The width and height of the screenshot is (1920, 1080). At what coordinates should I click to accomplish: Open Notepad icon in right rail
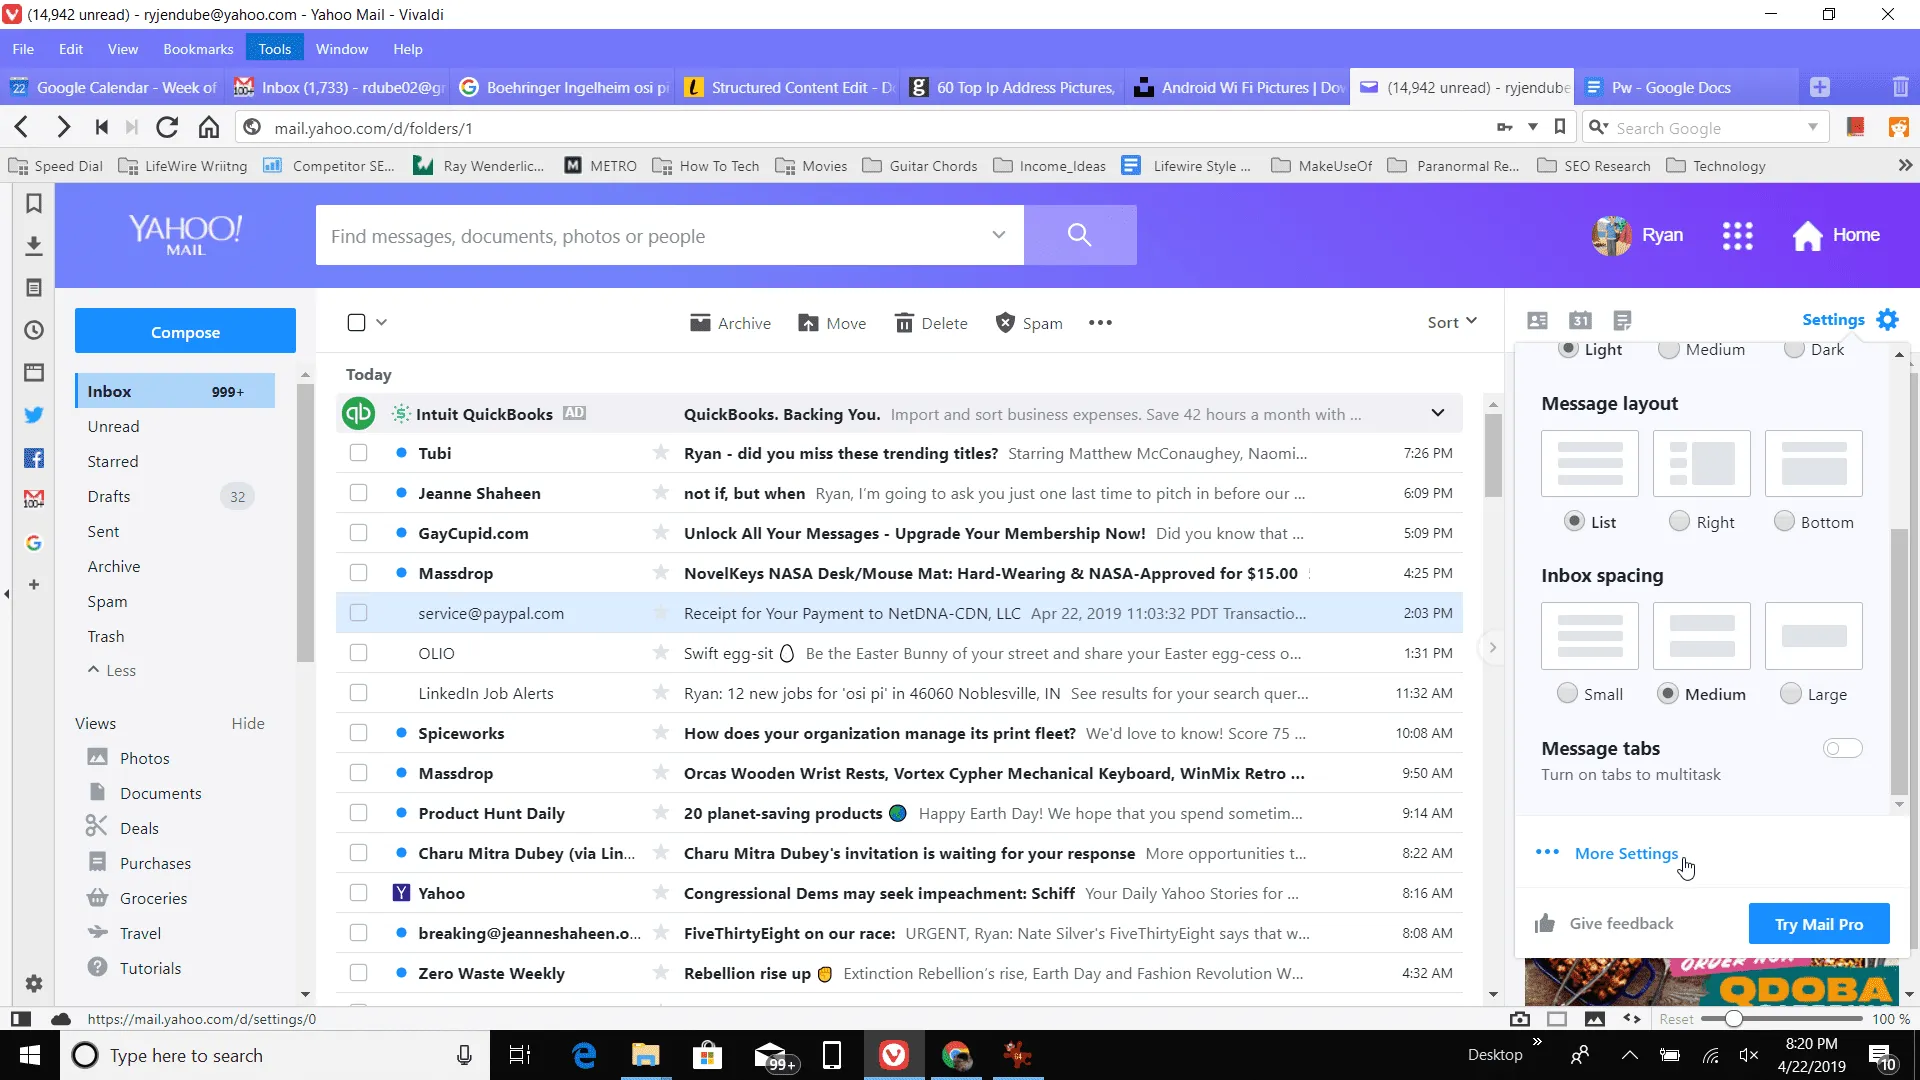[x=1622, y=321]
